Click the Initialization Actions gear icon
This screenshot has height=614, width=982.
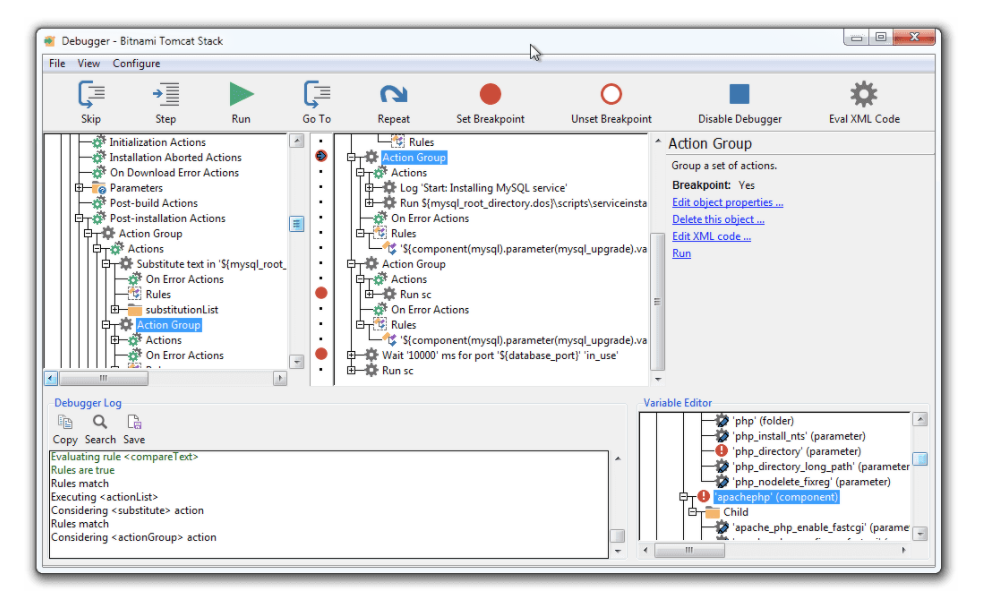[x=99, y=142]
